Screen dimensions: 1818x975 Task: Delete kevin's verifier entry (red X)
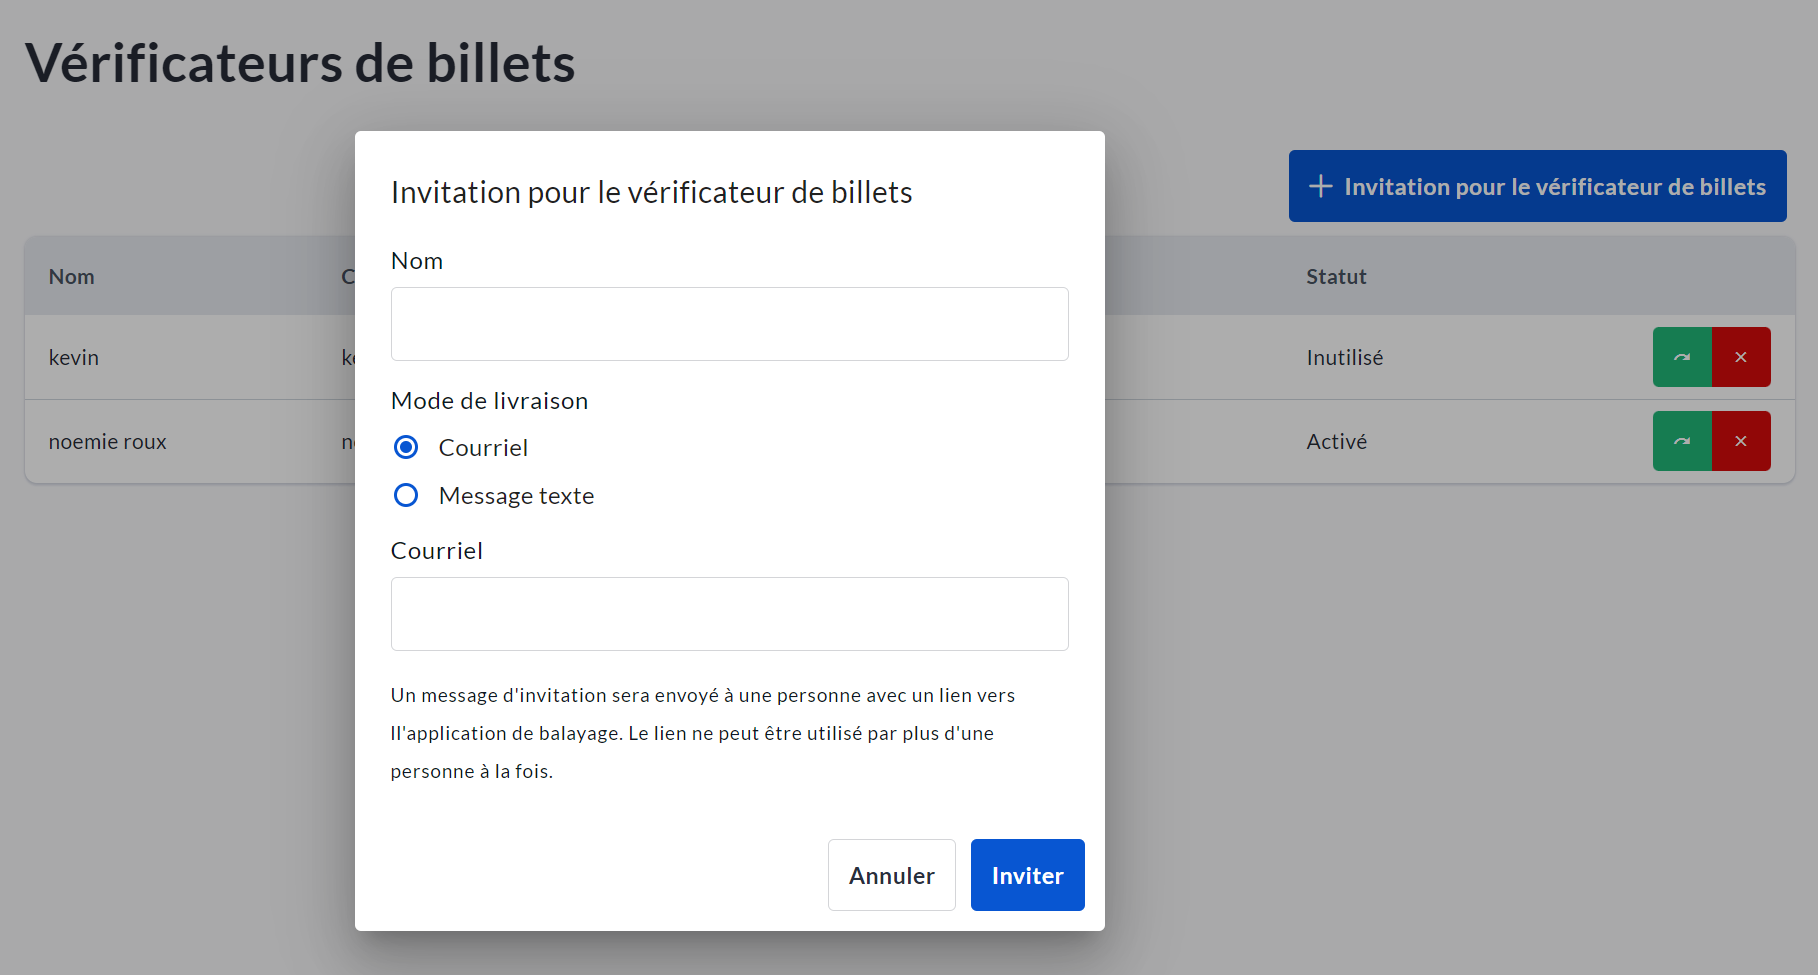pos(1741,357)
